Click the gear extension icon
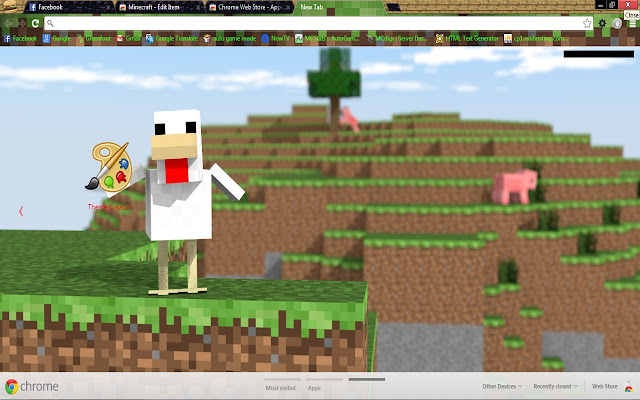Image resolution: width=640 pixels, height=400 pixels. (602, 24)
